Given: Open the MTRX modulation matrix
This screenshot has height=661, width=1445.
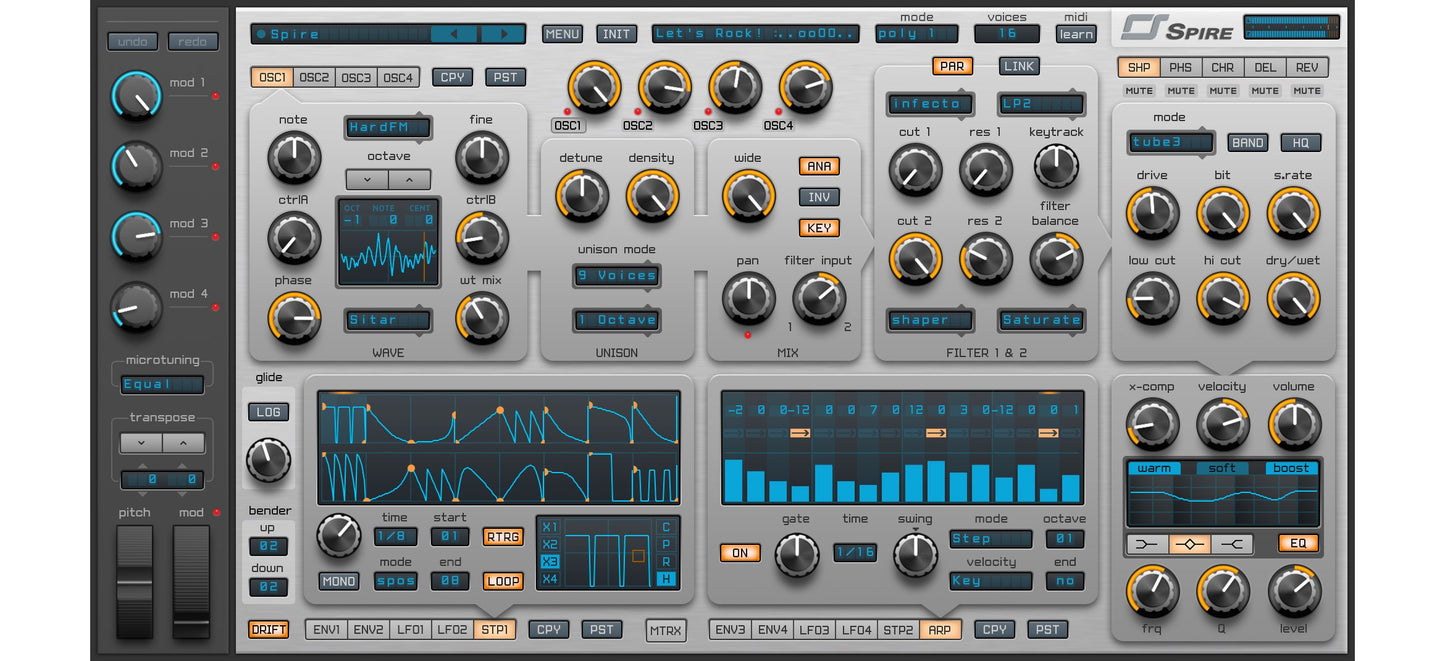Looking at the screenshot, I should point(666,631).
